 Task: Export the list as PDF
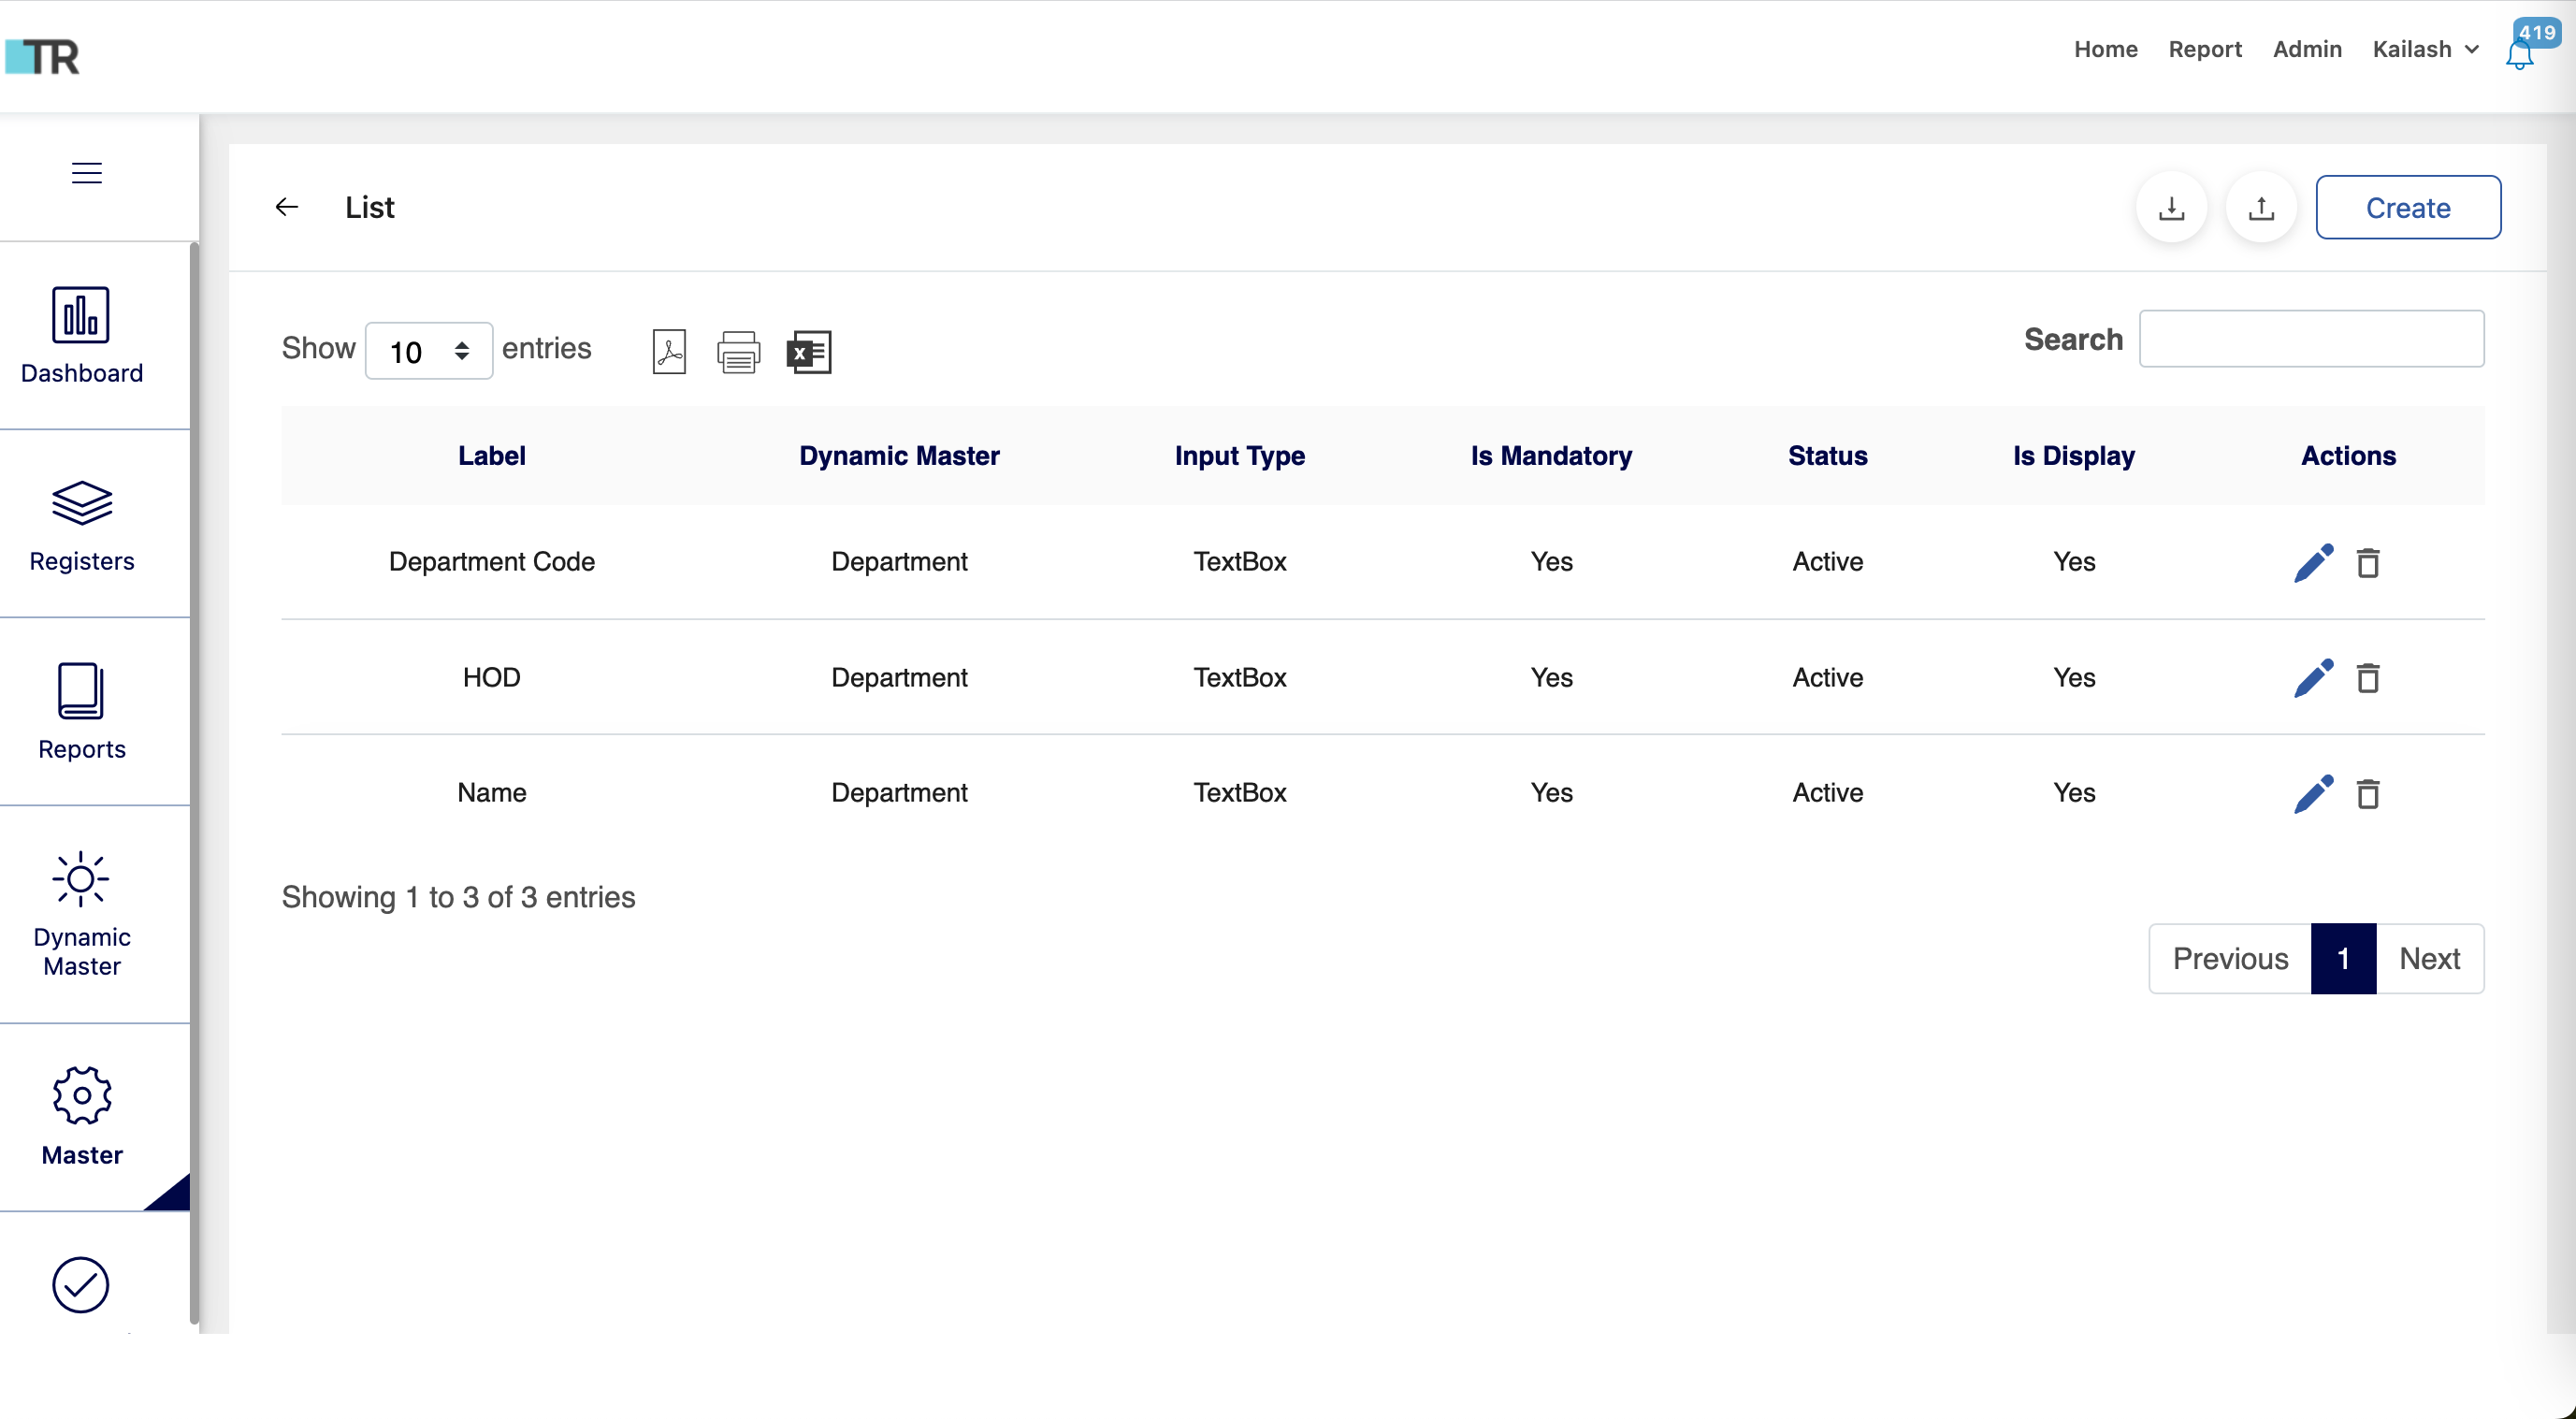[x=669, y=351]
